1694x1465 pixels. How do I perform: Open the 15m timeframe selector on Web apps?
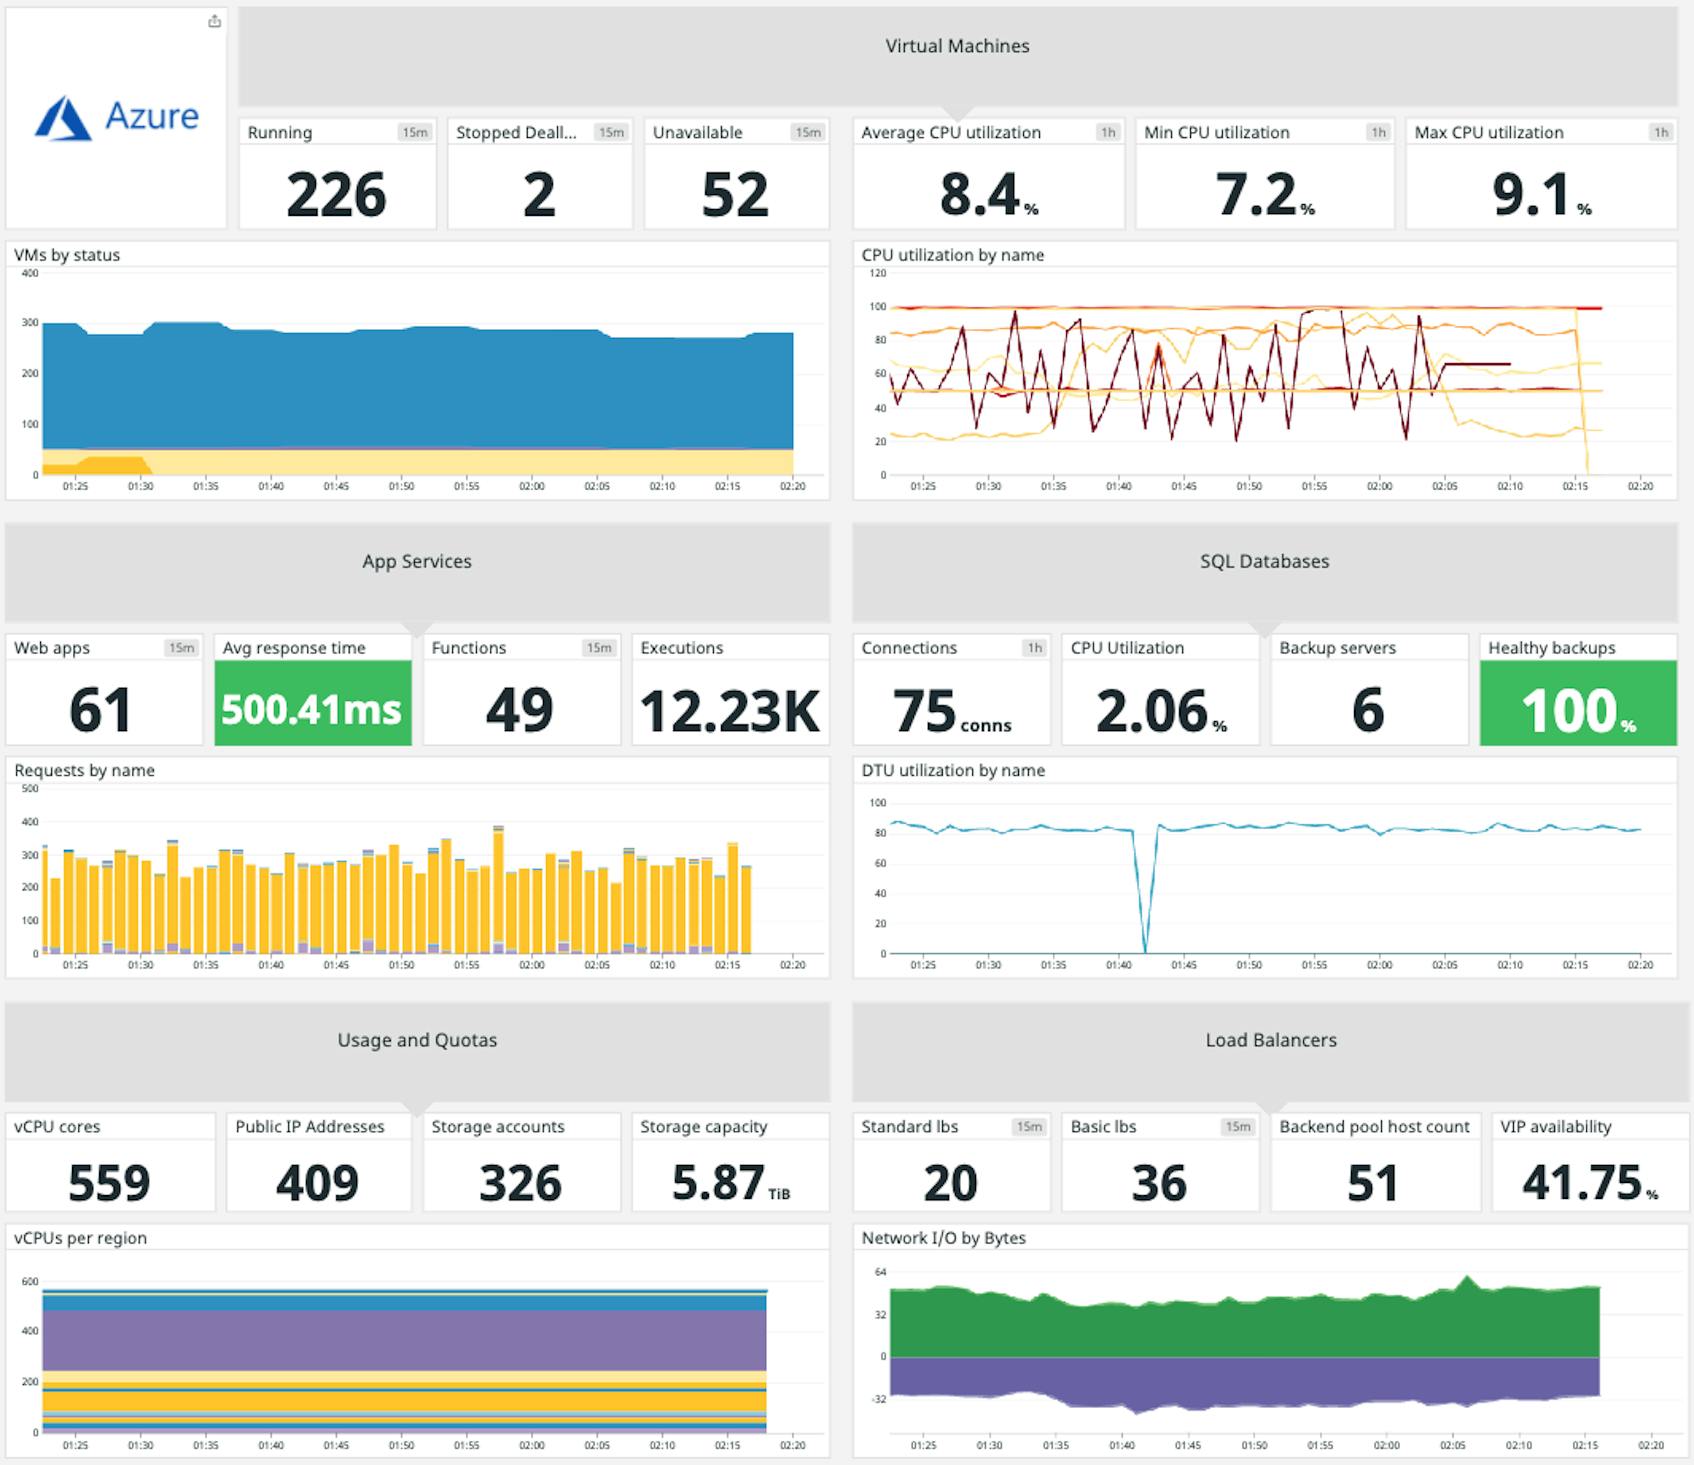[183, 647]
